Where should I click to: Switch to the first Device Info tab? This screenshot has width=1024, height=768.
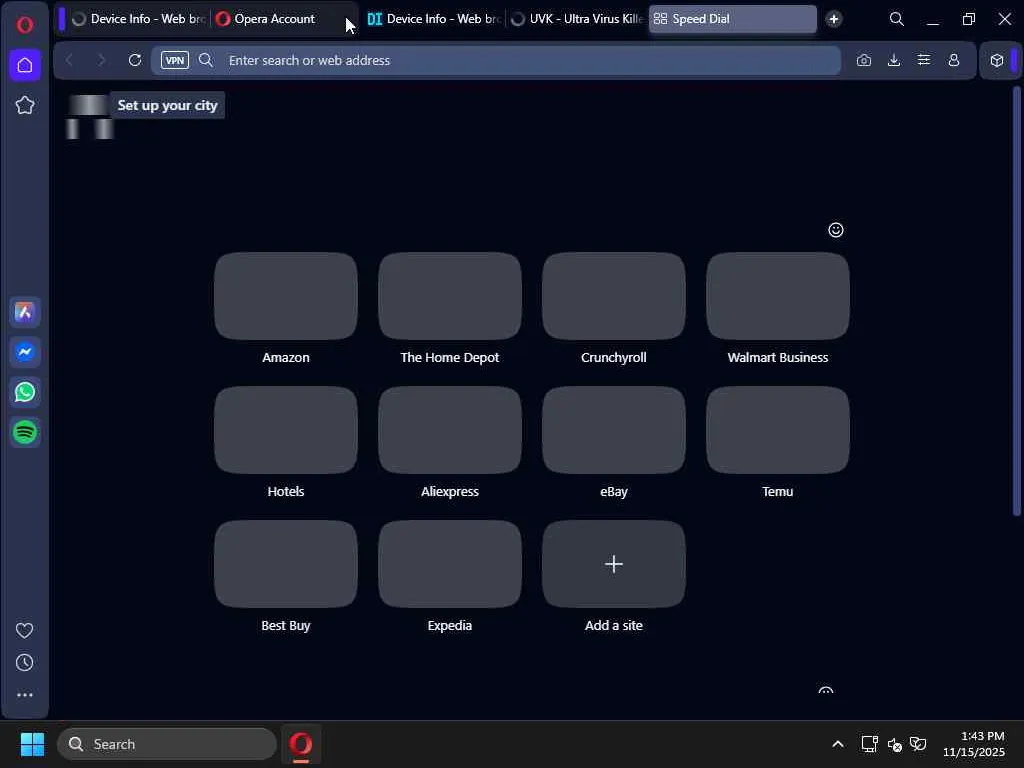138,19
